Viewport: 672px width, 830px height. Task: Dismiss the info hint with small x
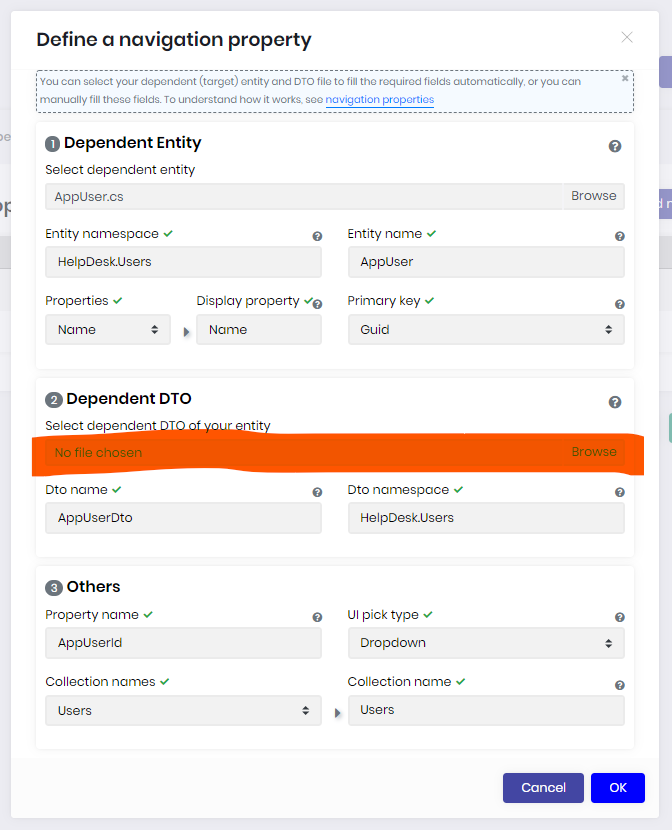click(625, 78)
